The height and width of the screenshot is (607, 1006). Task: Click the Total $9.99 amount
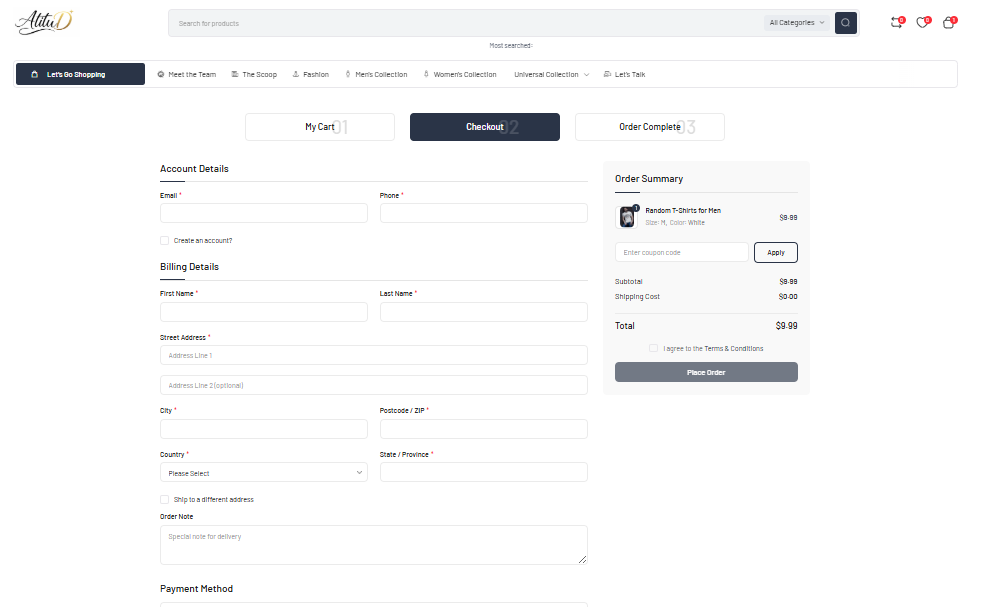(786, 326)
